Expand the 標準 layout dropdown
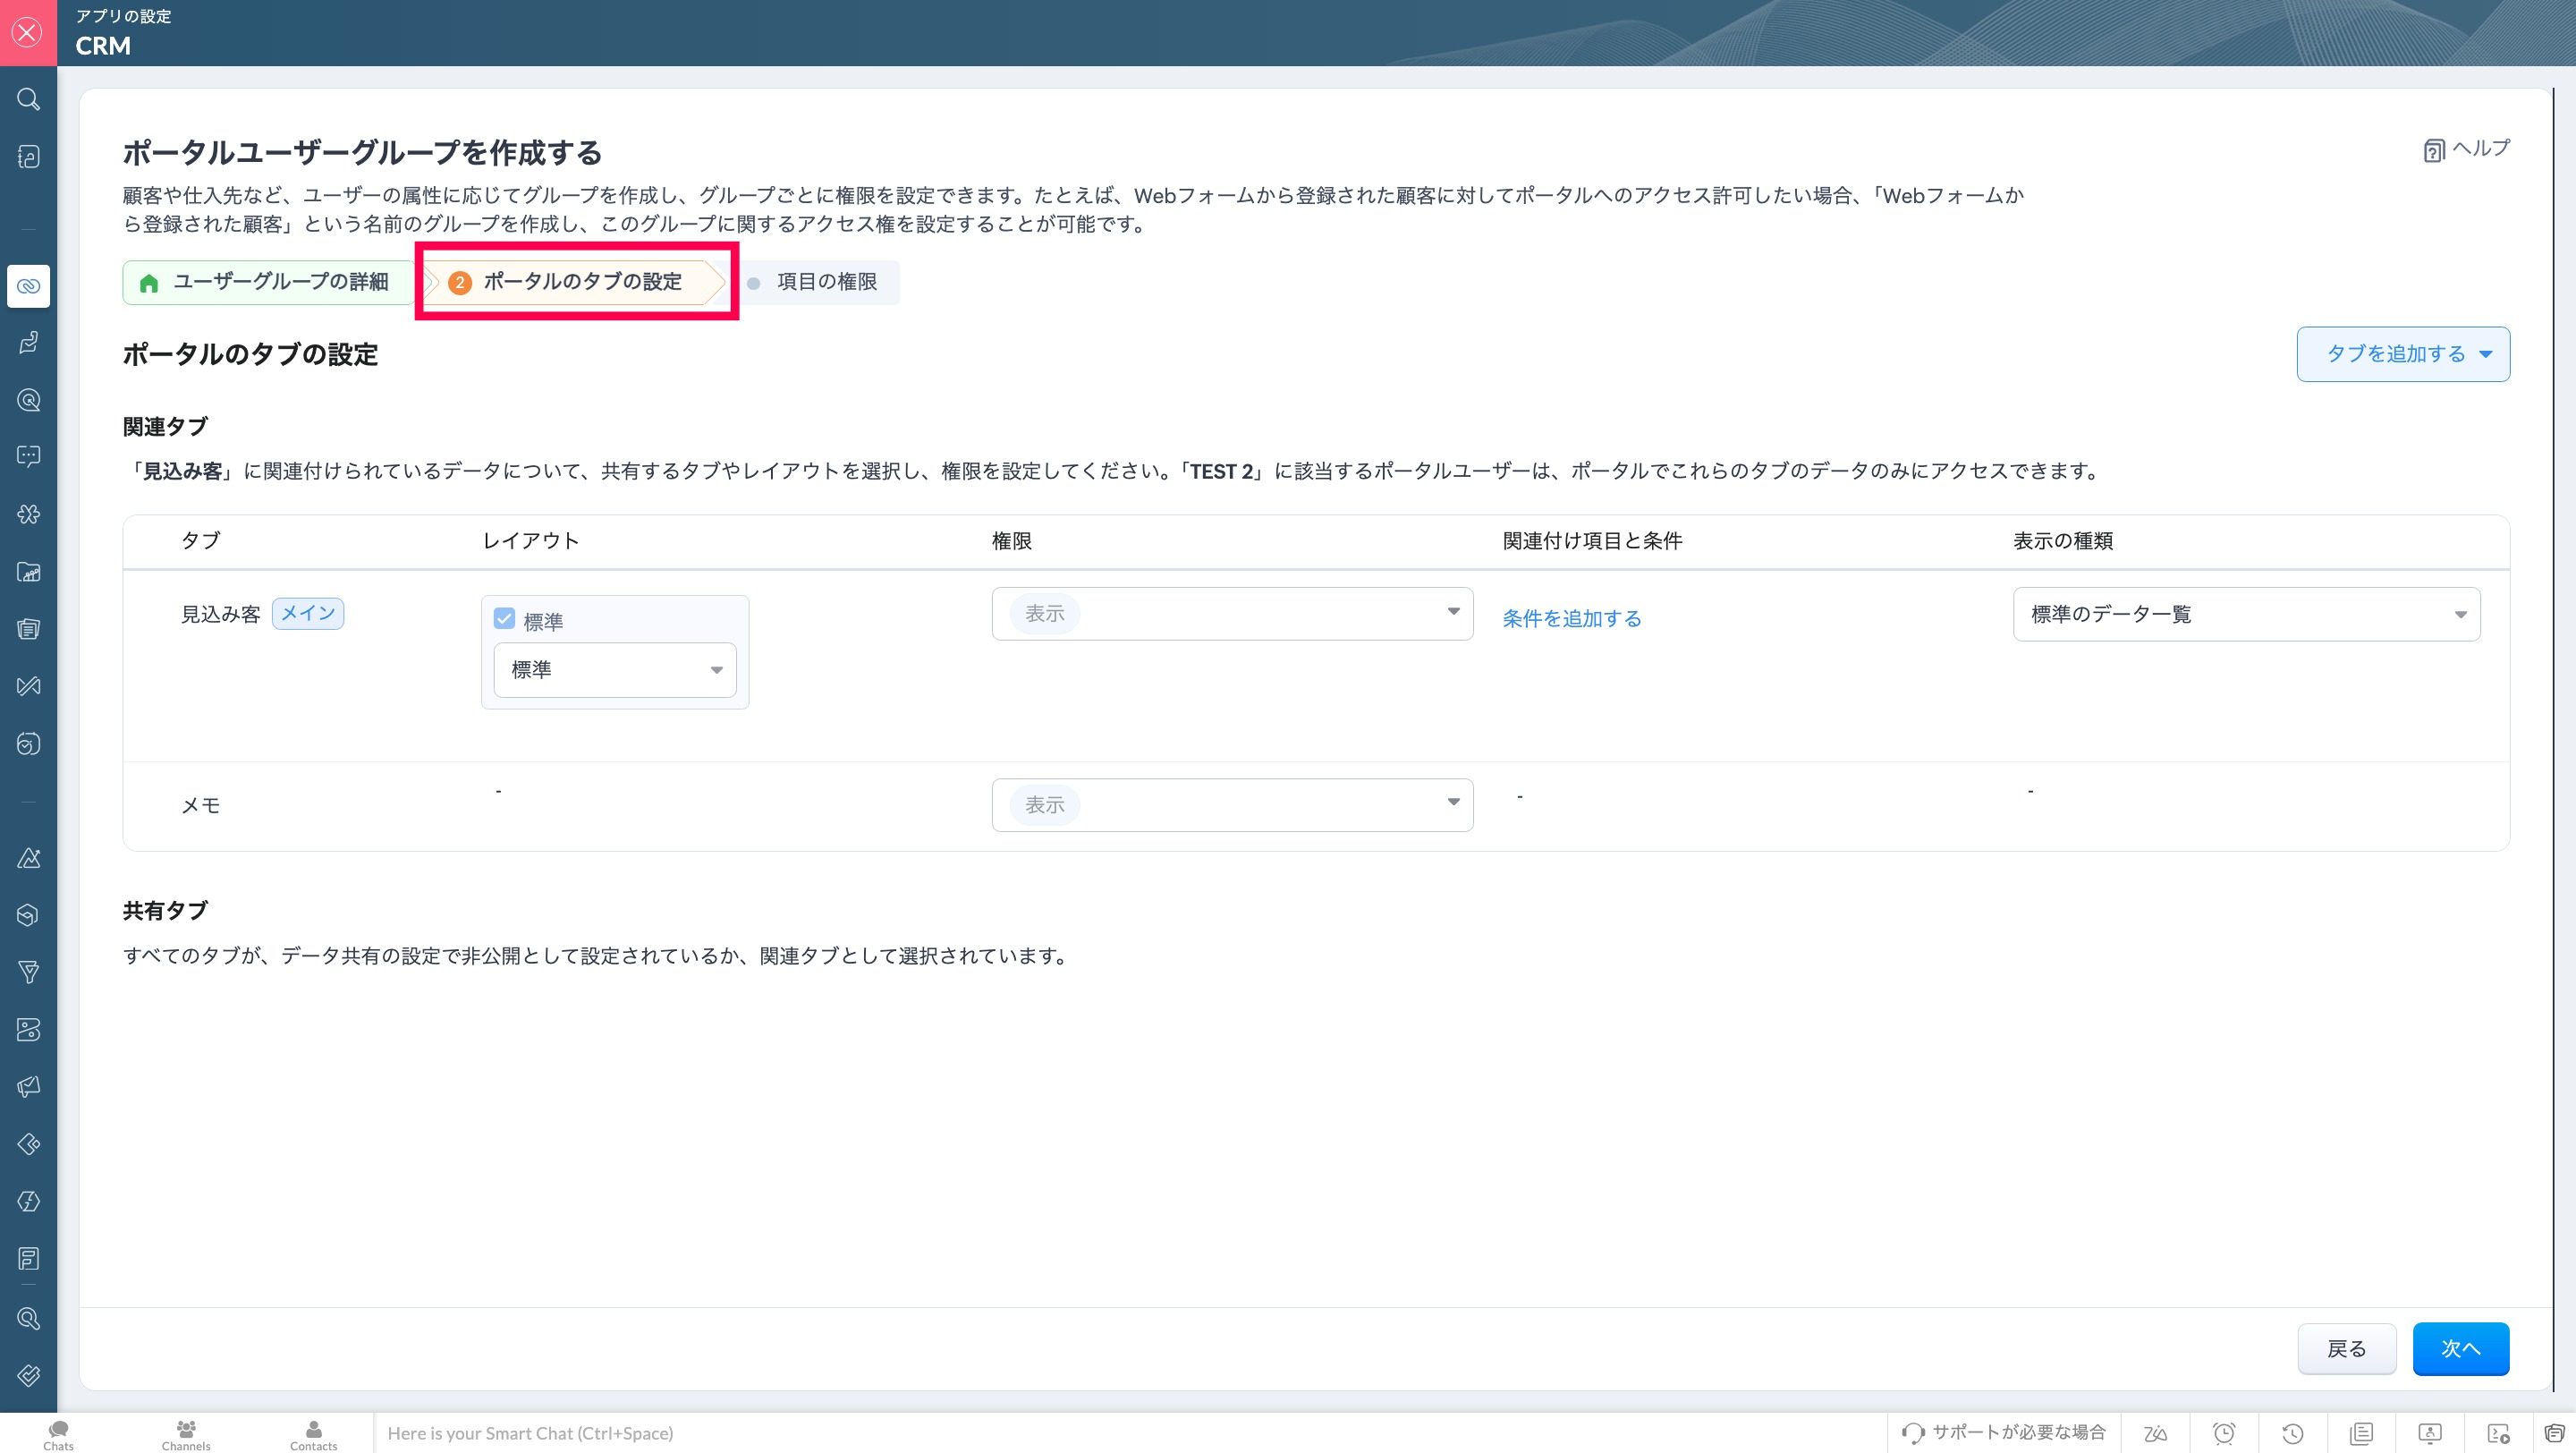 pyautogui.click(x=615, y=670)
